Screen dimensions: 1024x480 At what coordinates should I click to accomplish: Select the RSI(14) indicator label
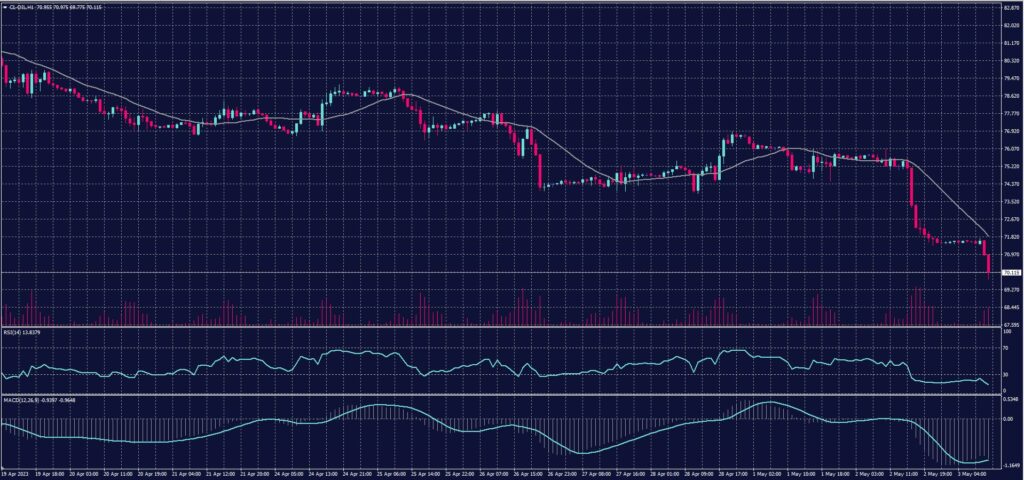[x=17, y=332]
